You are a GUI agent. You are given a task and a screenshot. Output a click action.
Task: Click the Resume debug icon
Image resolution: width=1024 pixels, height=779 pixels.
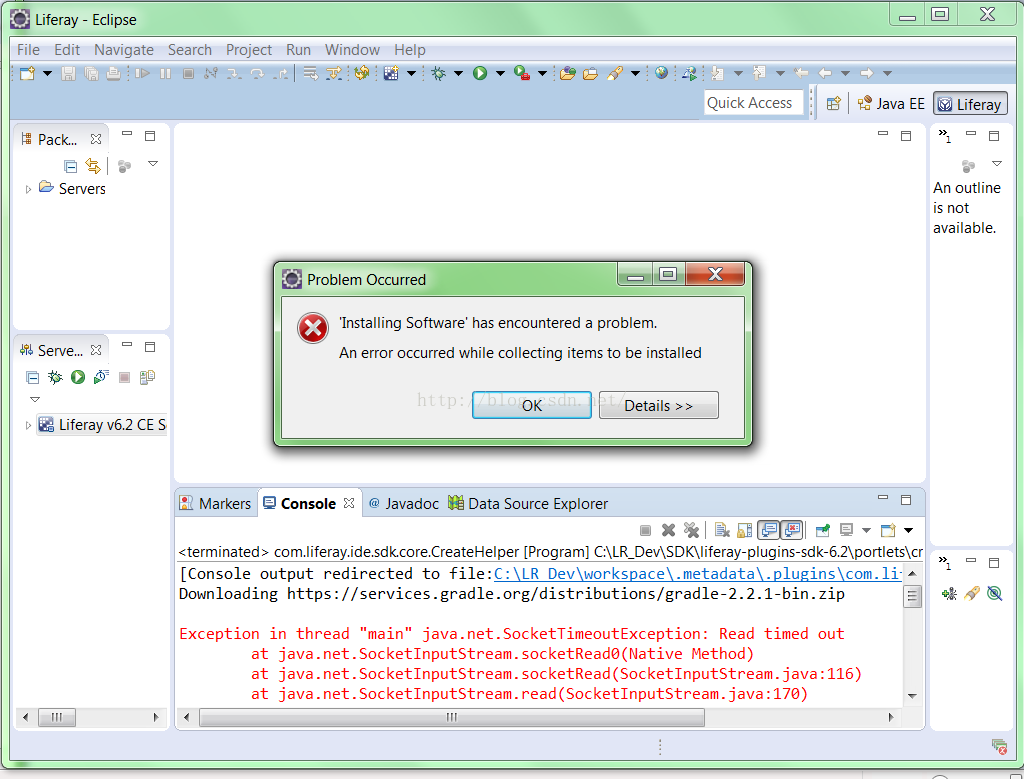tap(142, 73)
